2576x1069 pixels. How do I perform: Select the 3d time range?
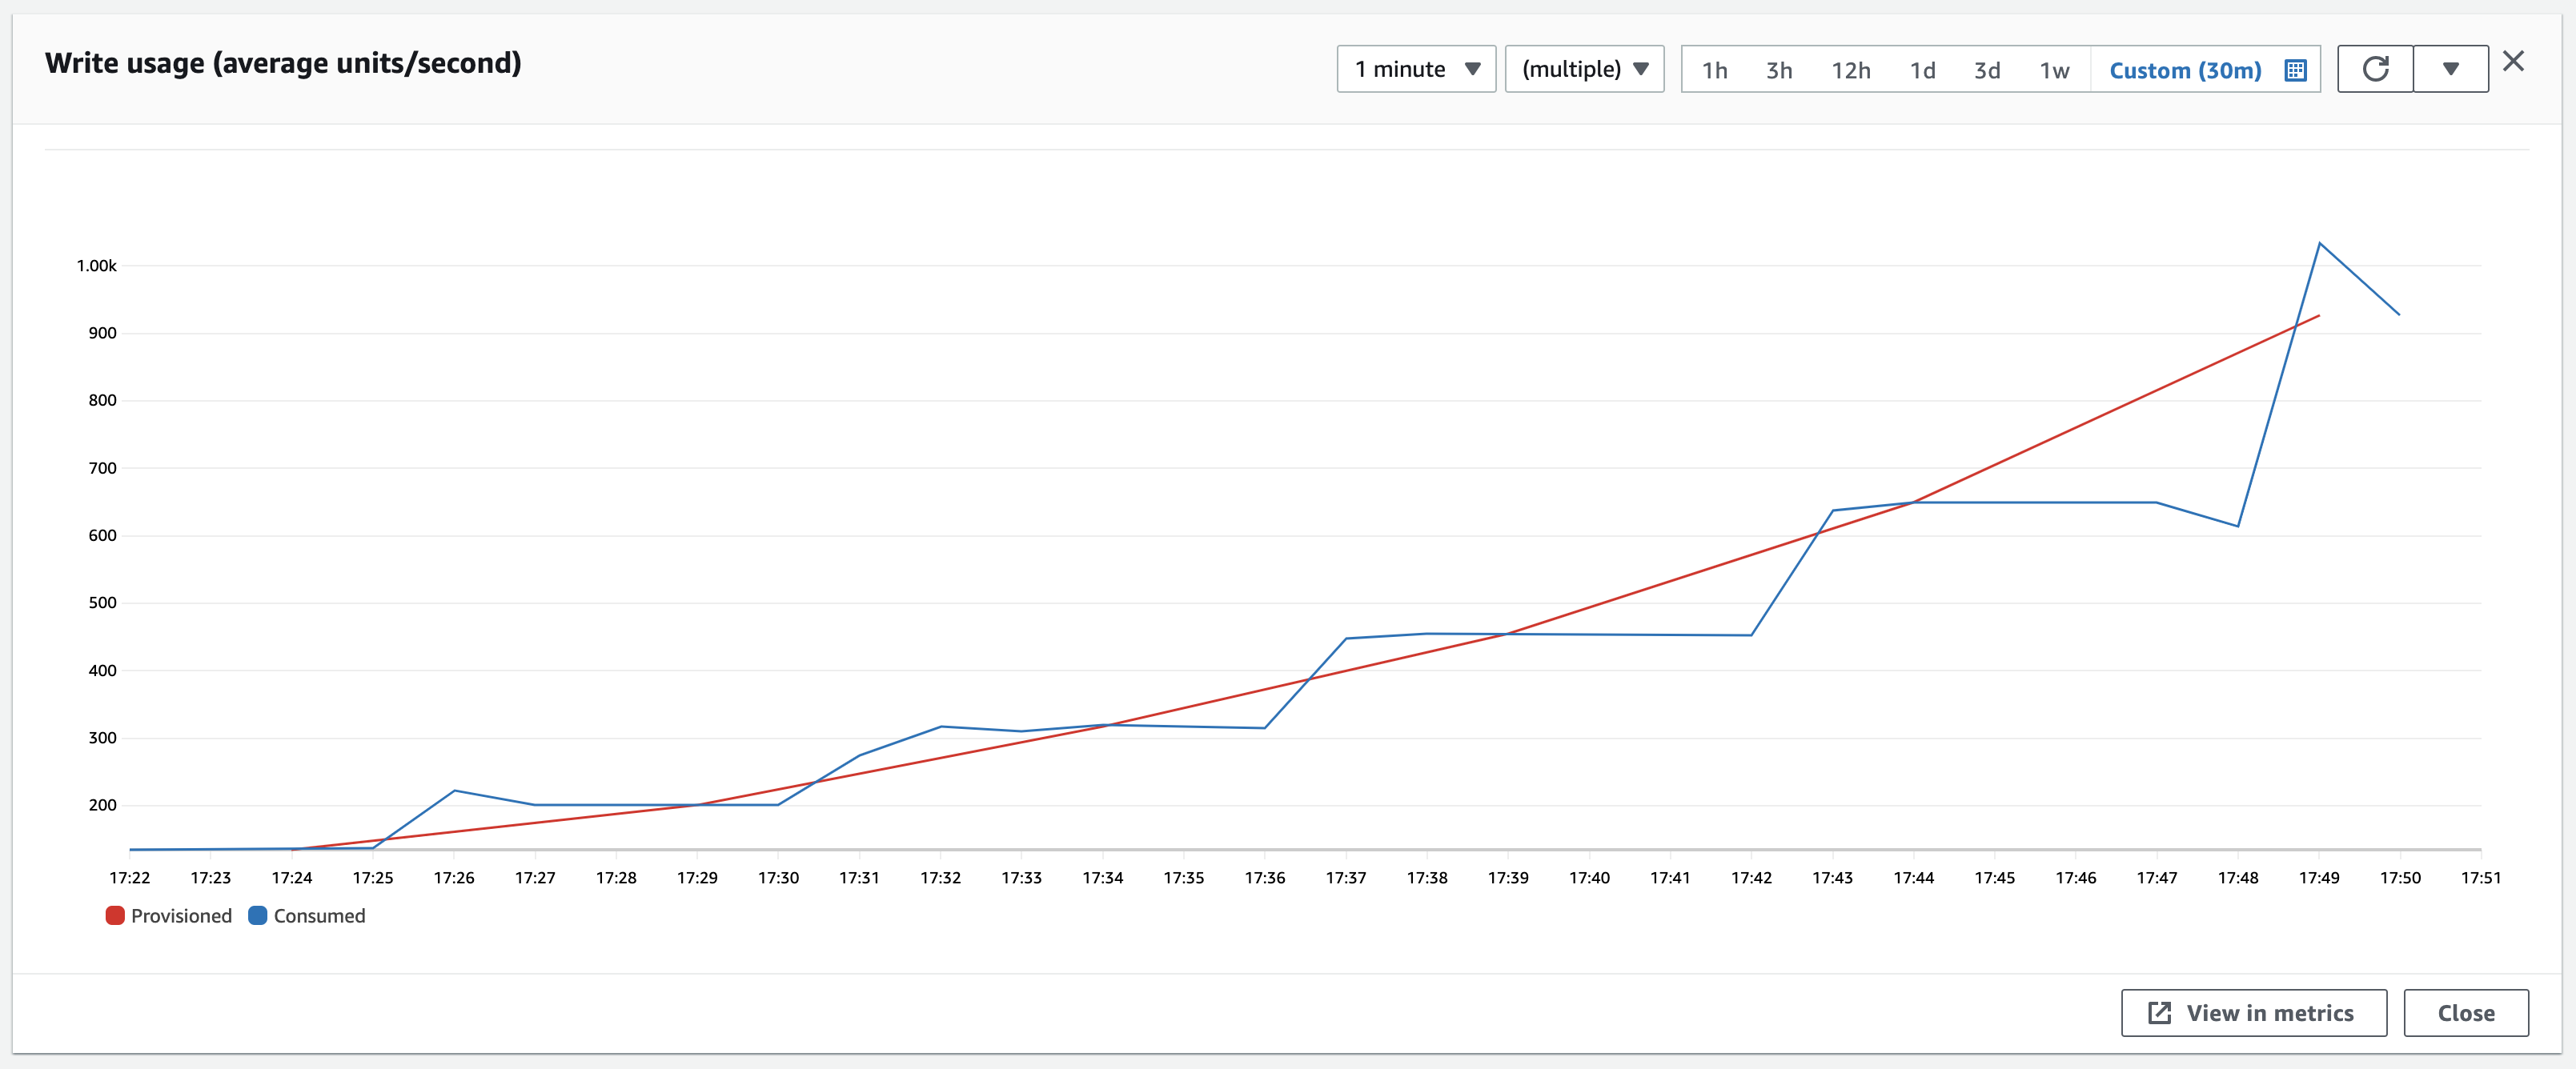click(1987, 70)
